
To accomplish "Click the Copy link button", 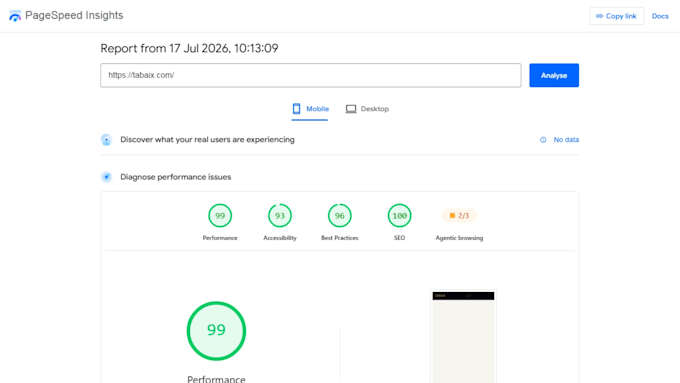I will click(616, 16).
